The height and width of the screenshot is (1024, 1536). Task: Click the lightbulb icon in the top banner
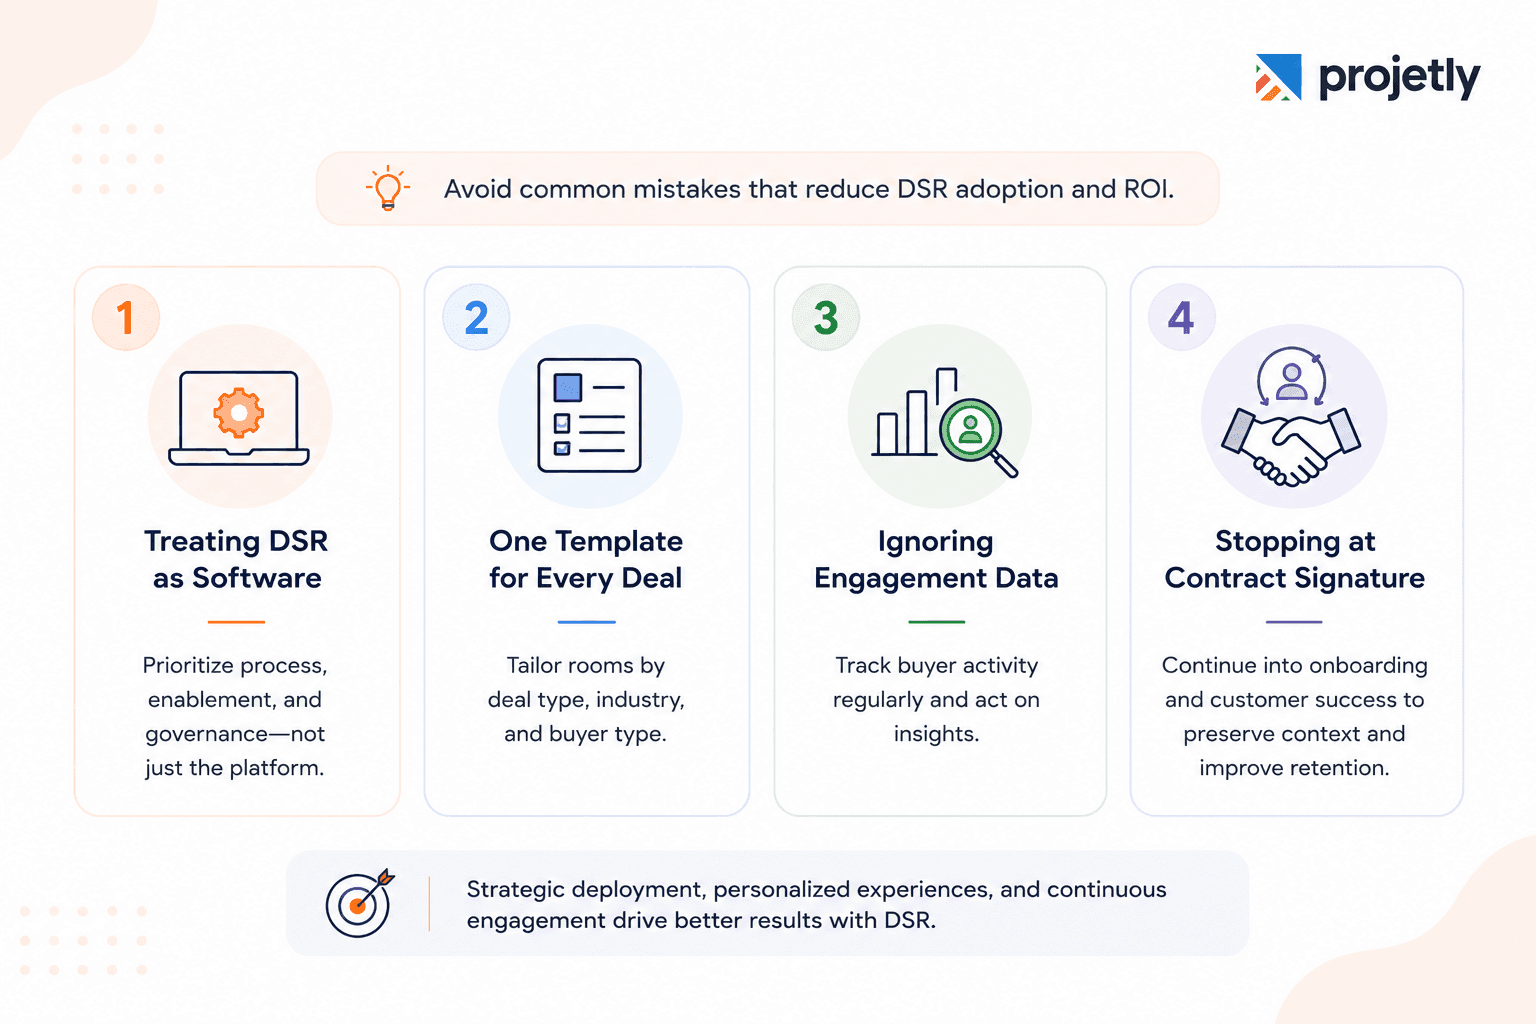pyautogui.click(x=388, y=188)
